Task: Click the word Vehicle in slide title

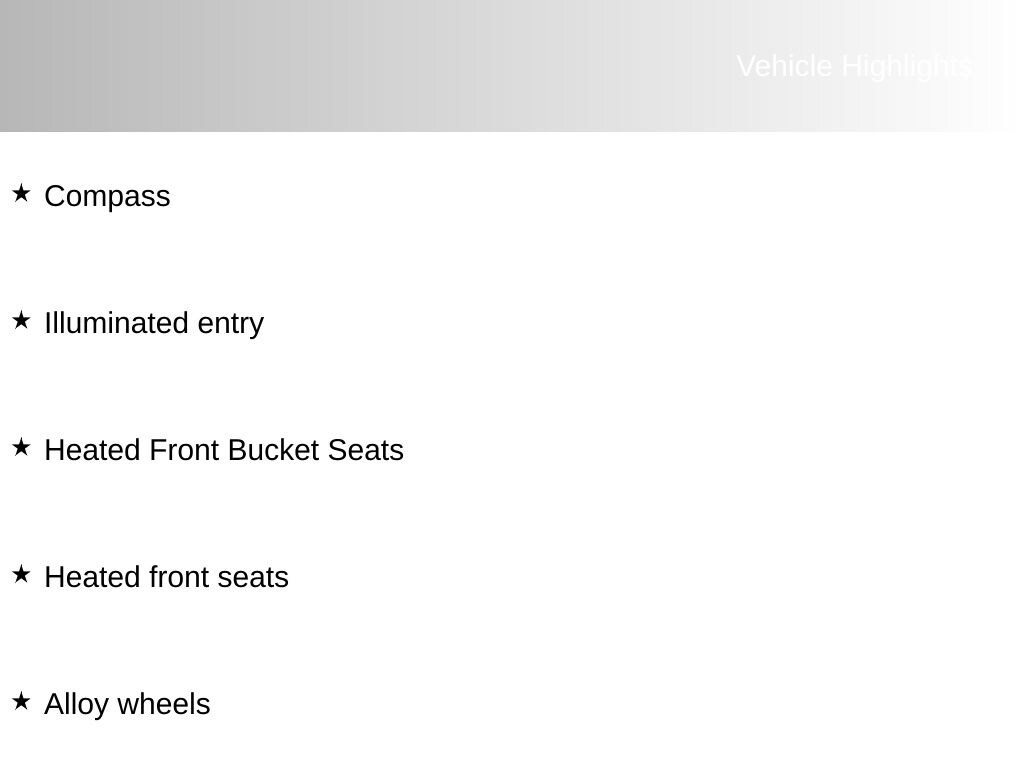Action: (784, 66)
